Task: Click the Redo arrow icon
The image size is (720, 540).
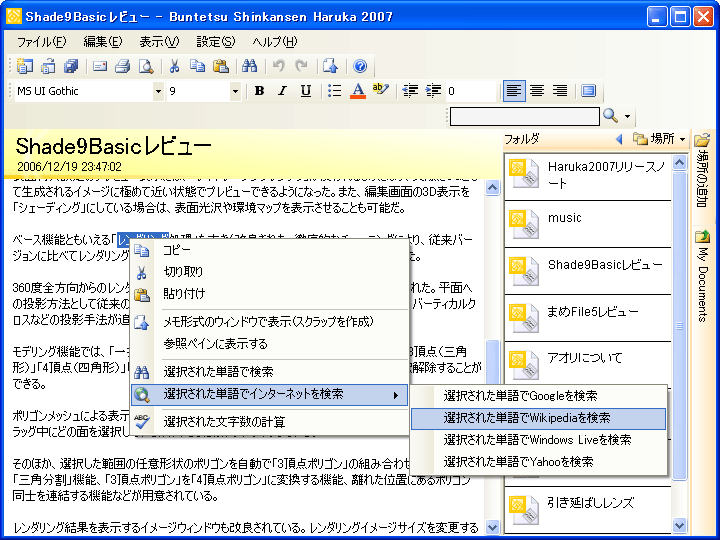Action: coord(301,66)
